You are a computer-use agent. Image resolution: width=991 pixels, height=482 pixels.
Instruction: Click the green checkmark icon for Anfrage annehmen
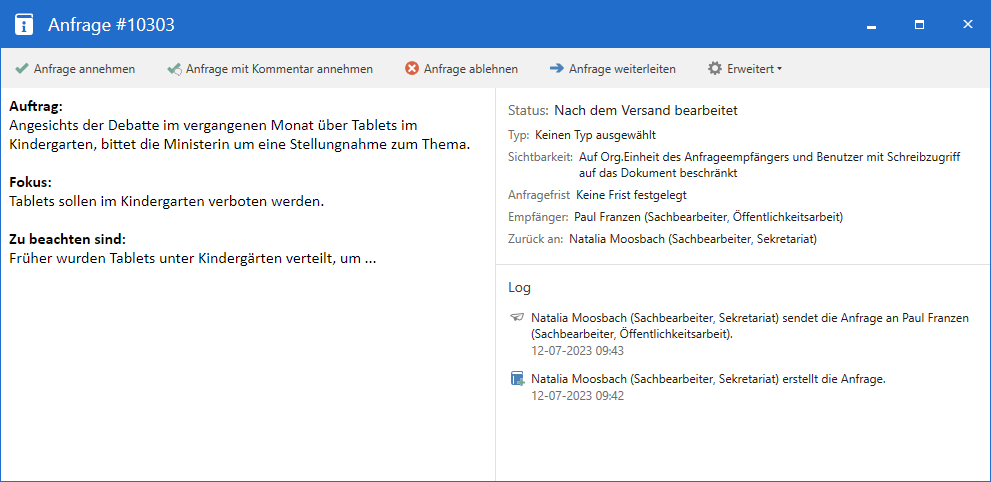[21, 69]
